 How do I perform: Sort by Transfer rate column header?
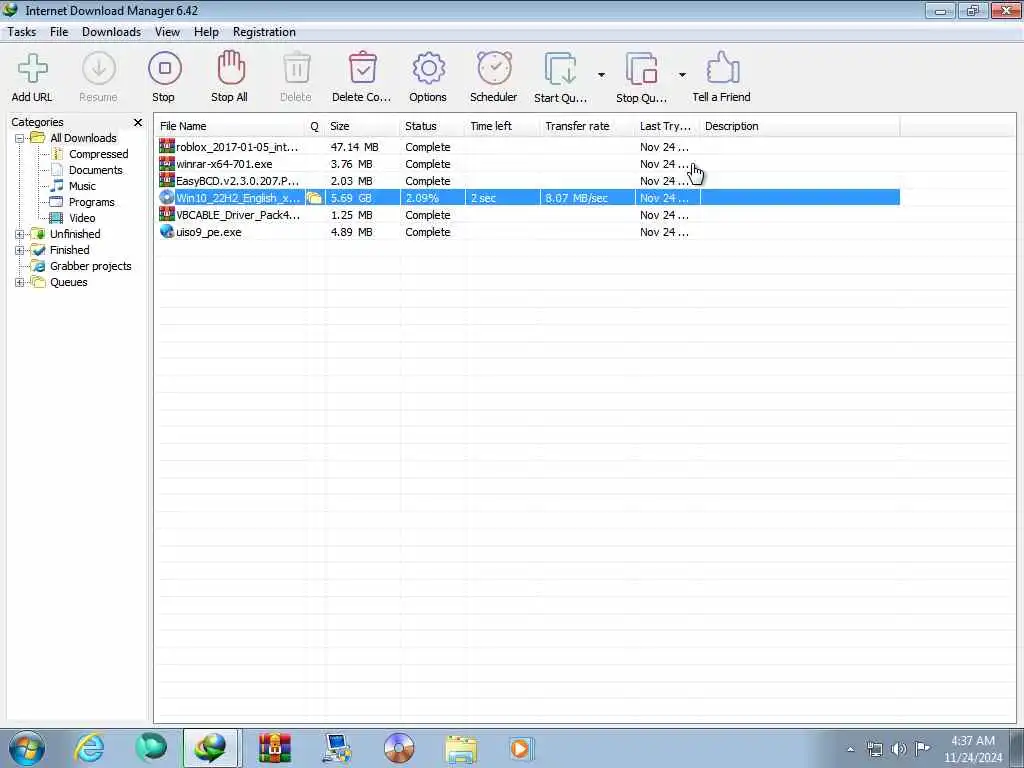[x=588, y=126]
